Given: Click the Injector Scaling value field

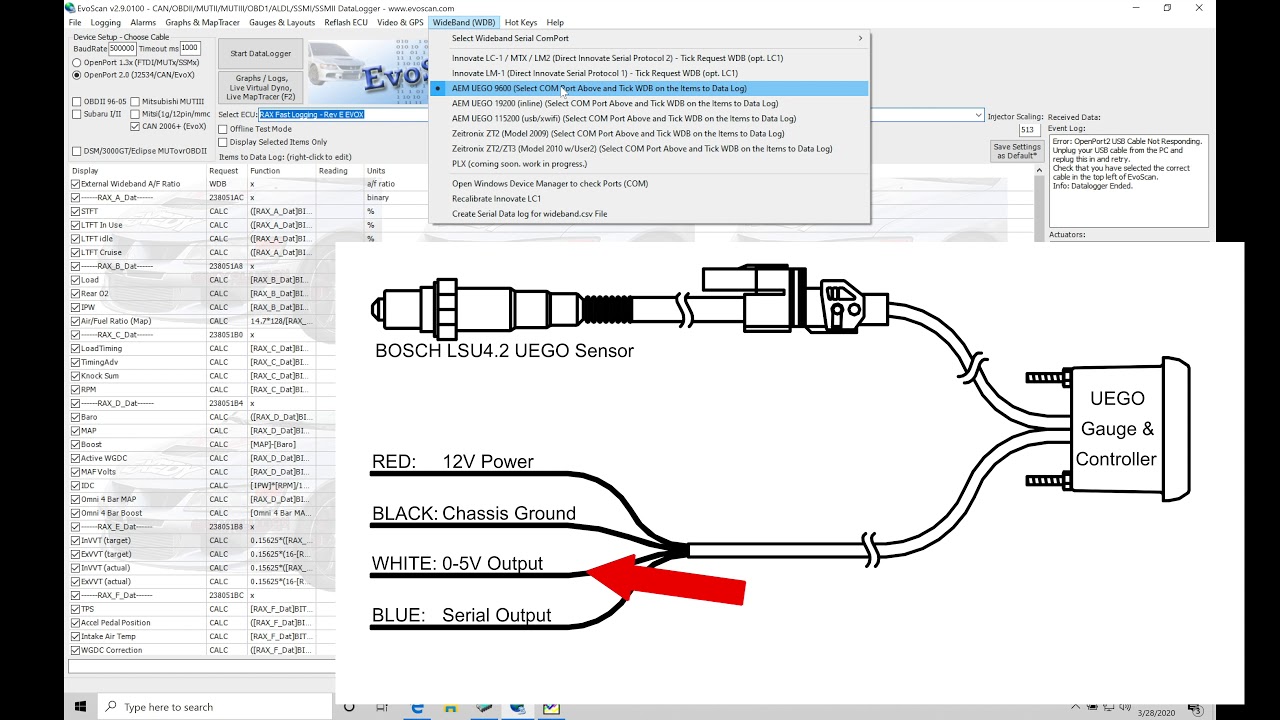Looking at the screenshot, I should click(x=1028, y=129).
